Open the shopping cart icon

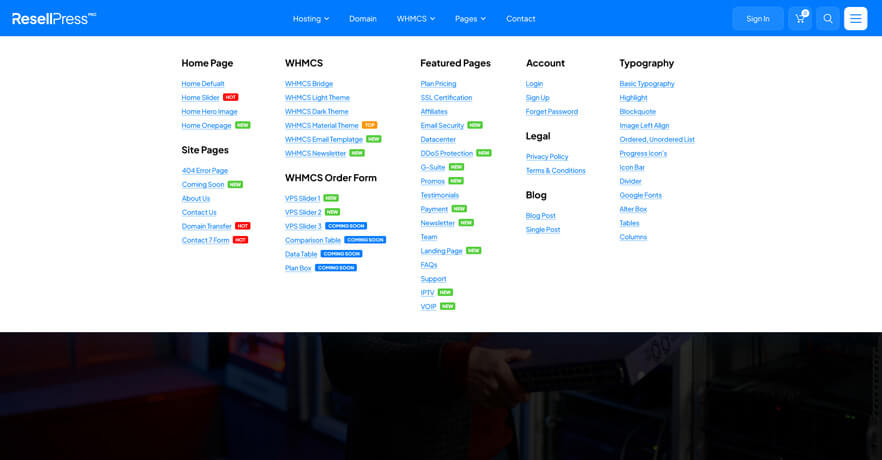point(800,19)
